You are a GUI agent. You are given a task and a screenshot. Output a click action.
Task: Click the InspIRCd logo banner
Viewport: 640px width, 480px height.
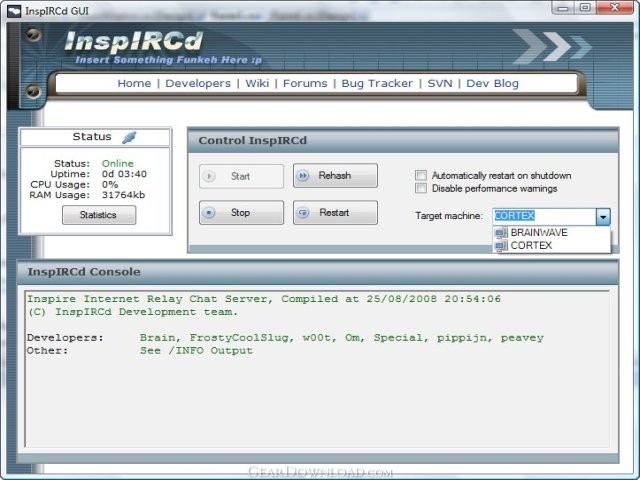point(133,42)
